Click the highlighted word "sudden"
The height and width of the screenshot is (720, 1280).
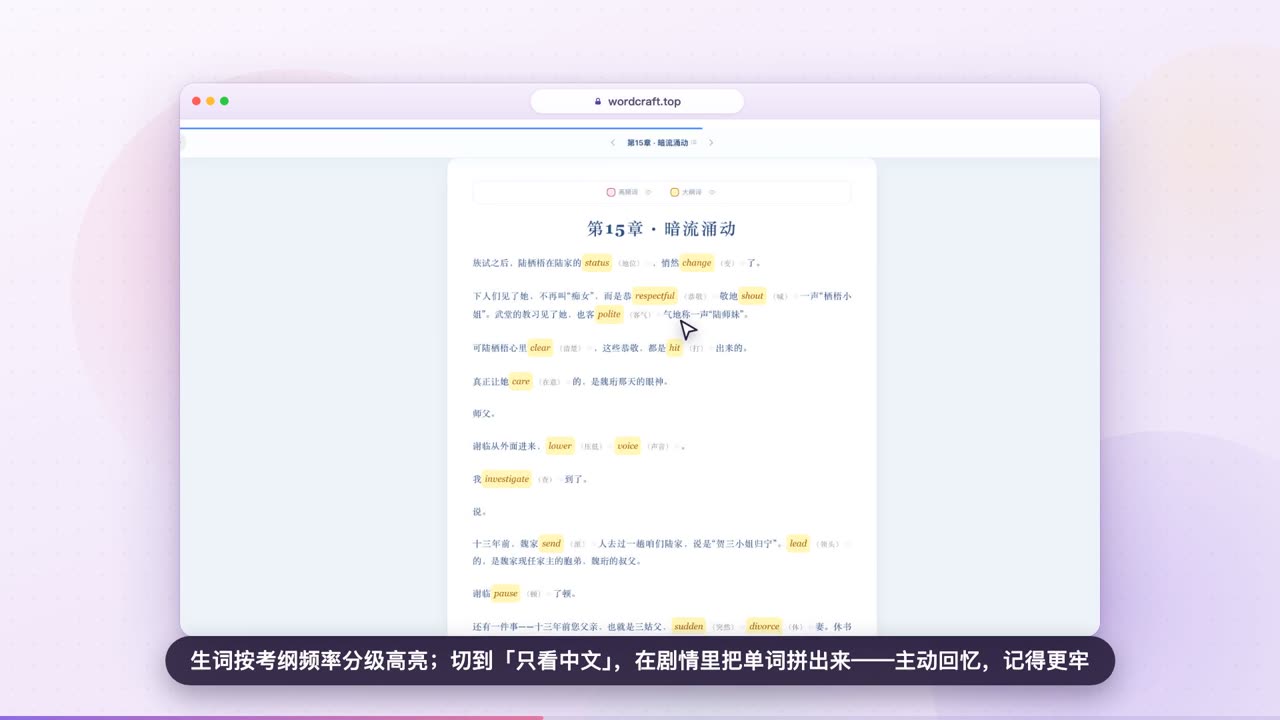689,626
